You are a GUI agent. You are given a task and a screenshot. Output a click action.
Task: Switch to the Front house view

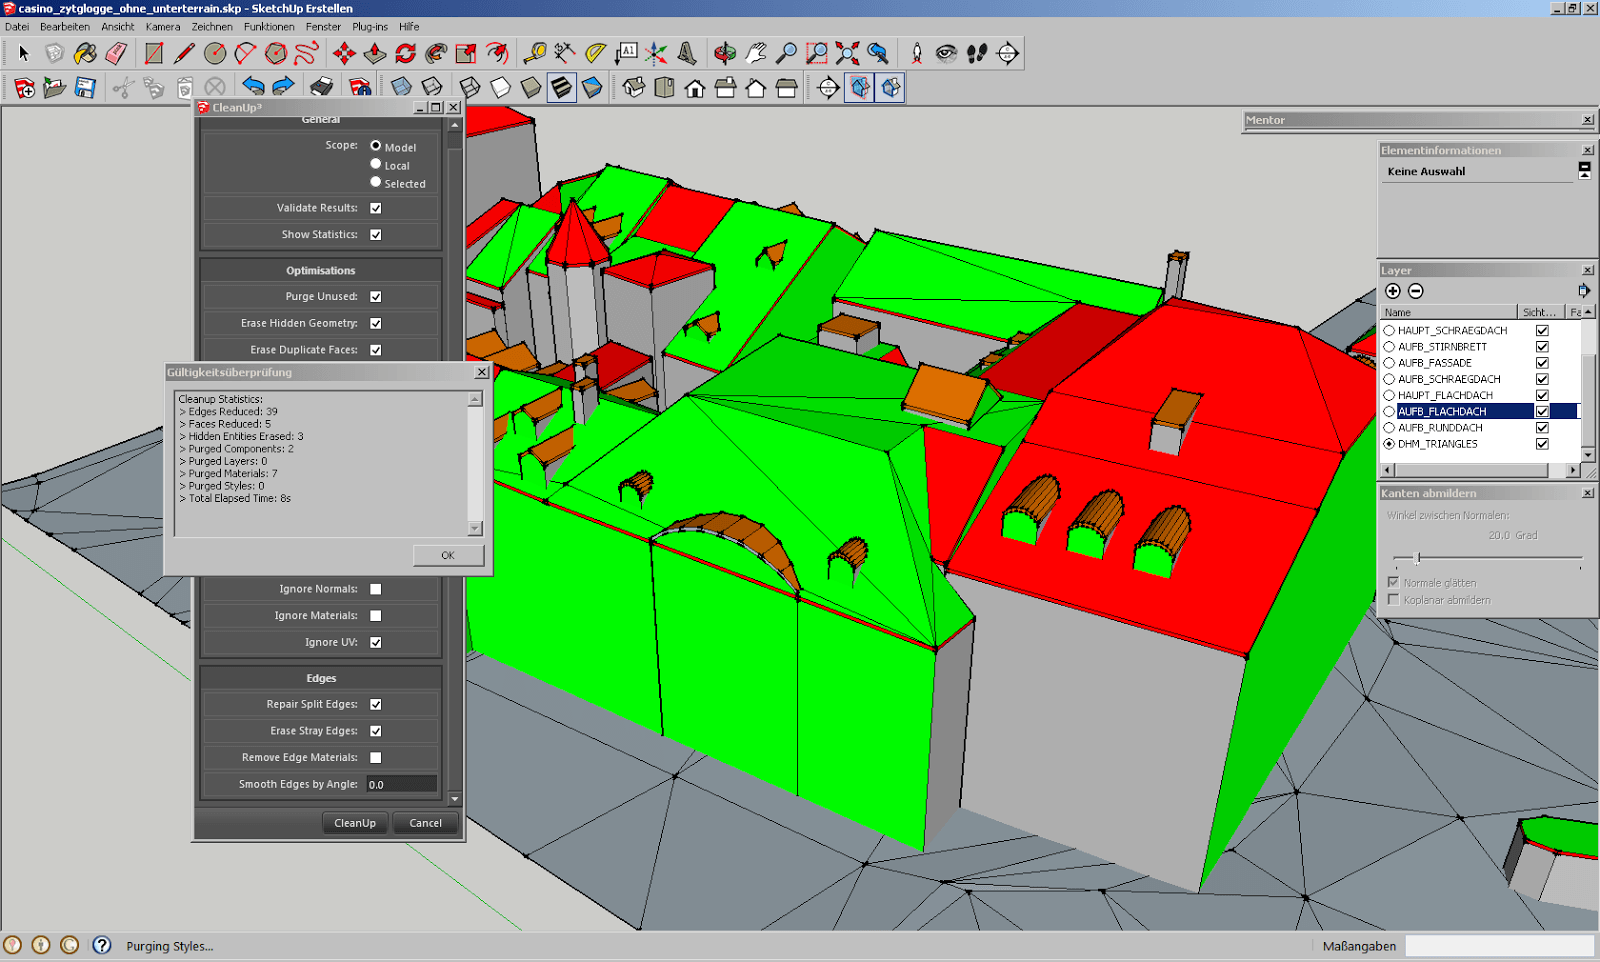[695, 88]
